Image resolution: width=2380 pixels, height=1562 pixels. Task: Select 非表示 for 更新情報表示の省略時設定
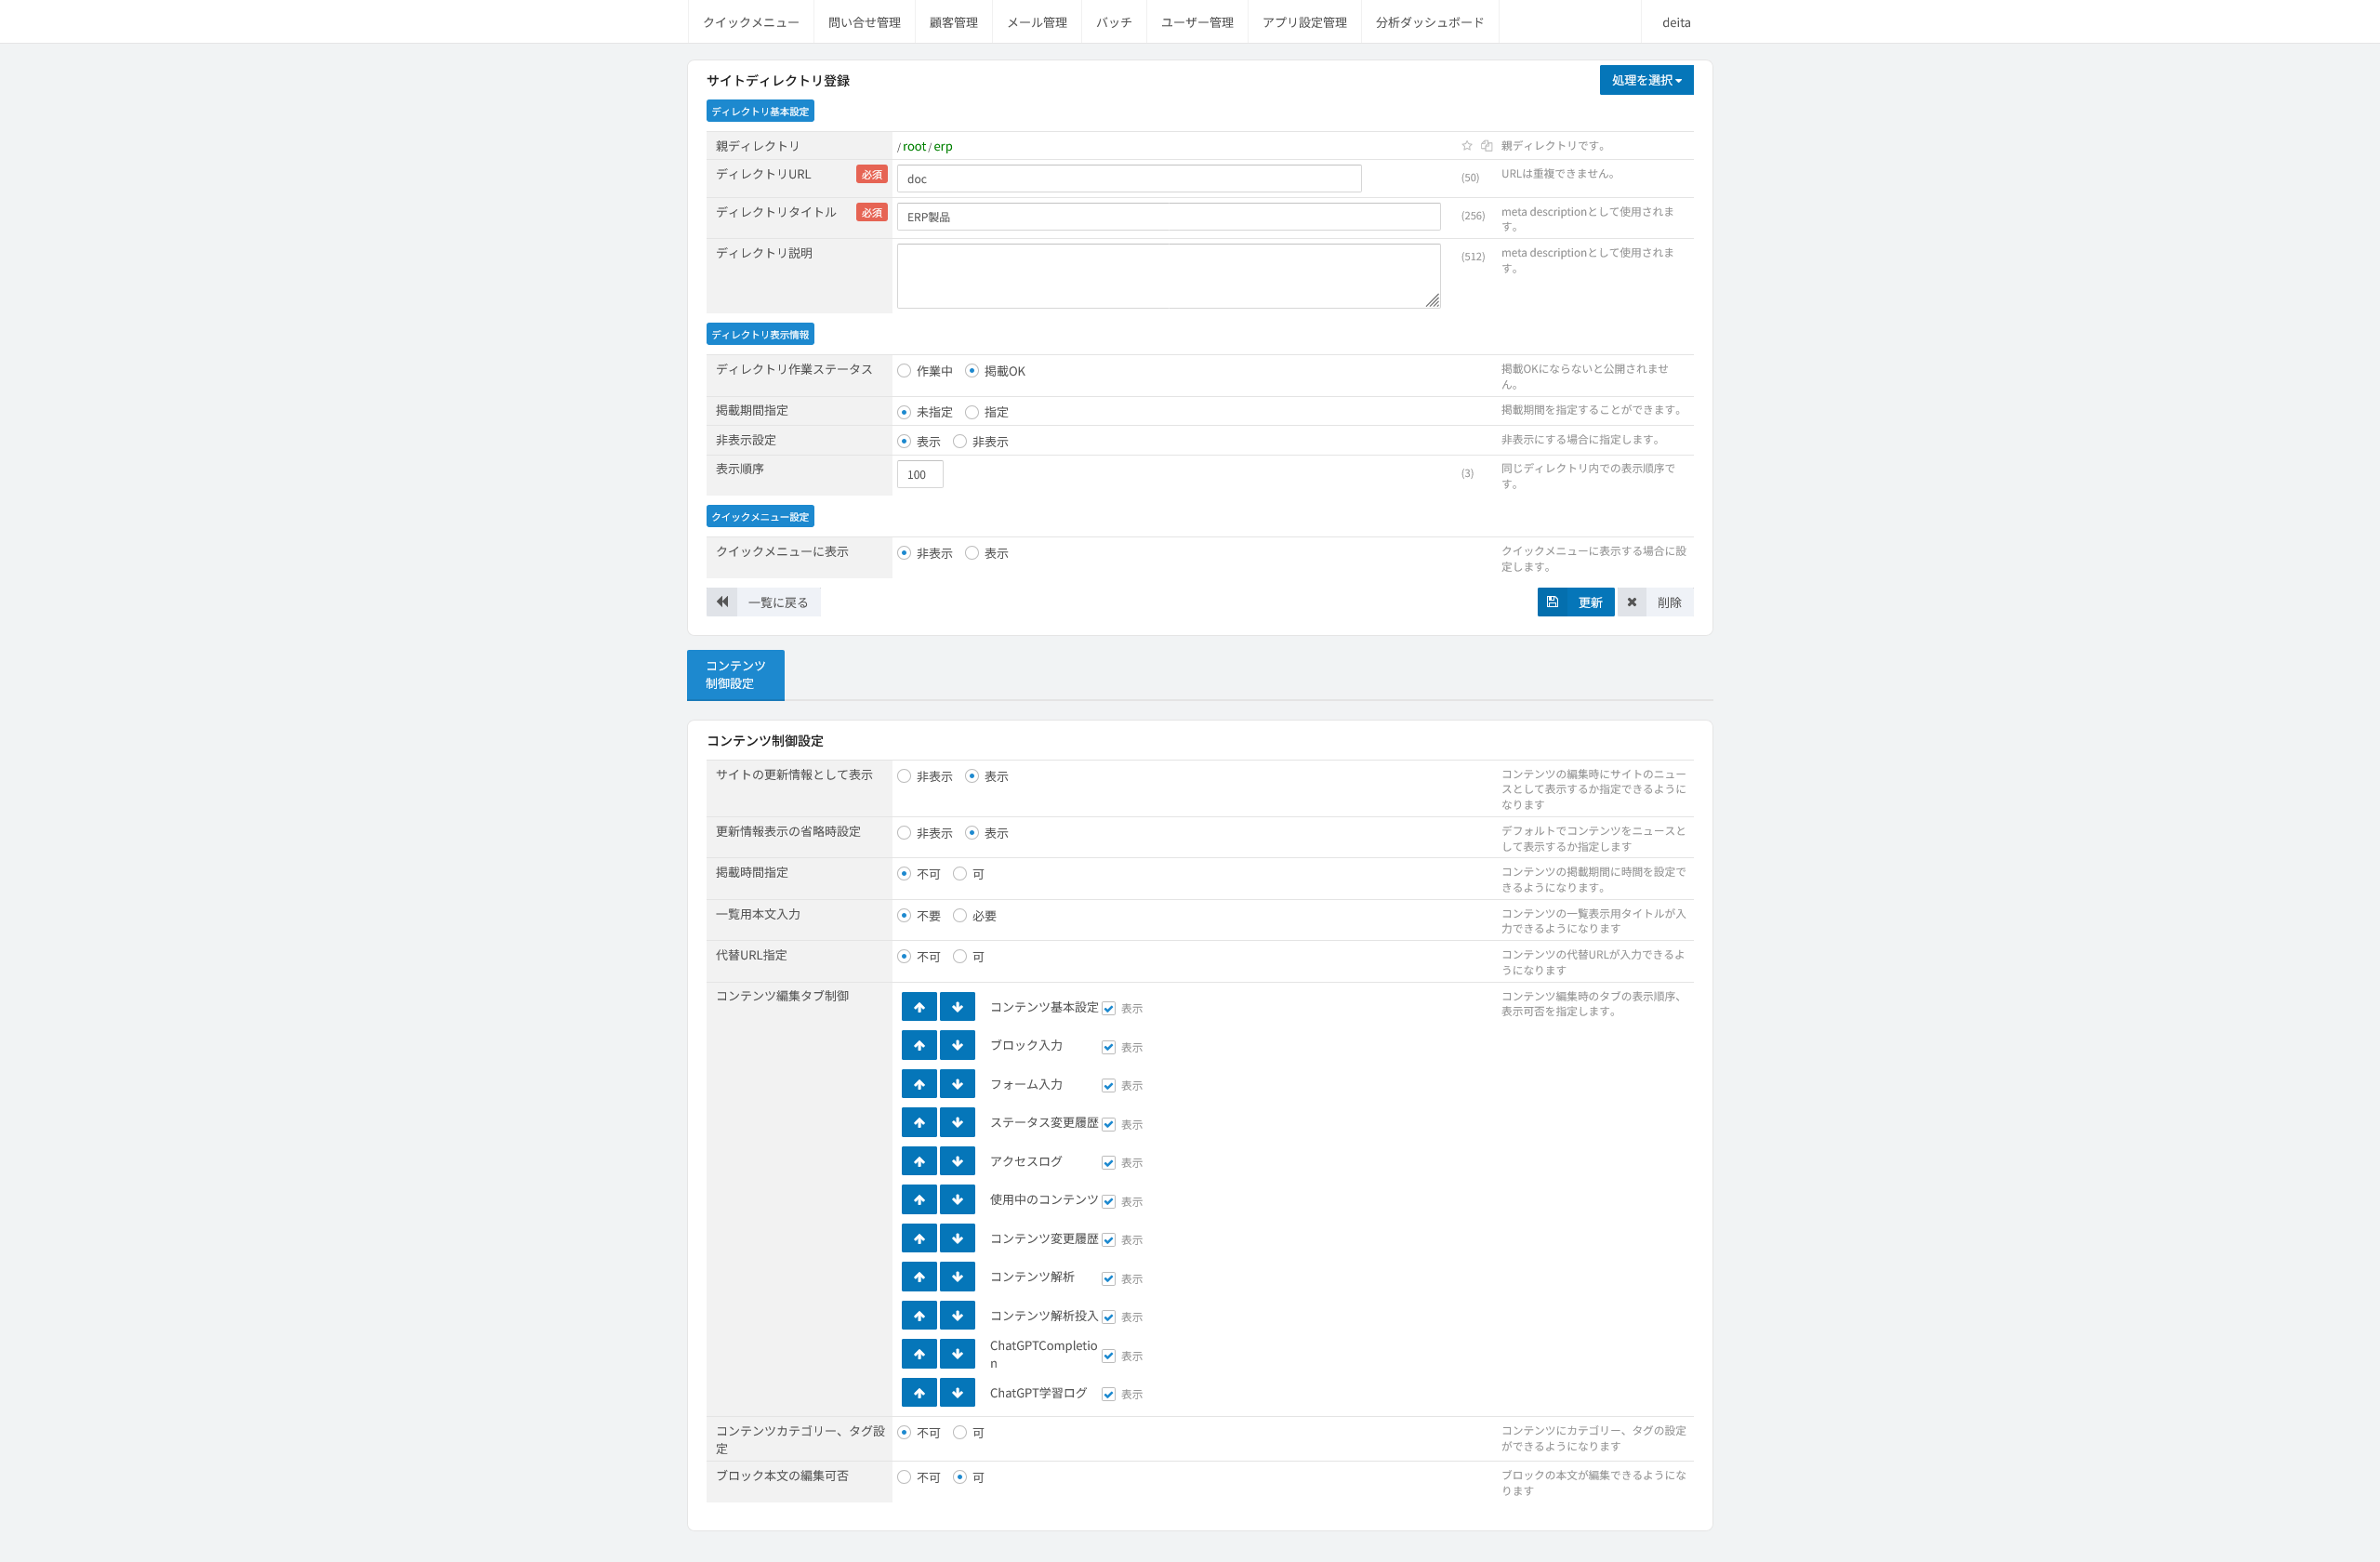(x=904, y=833)
